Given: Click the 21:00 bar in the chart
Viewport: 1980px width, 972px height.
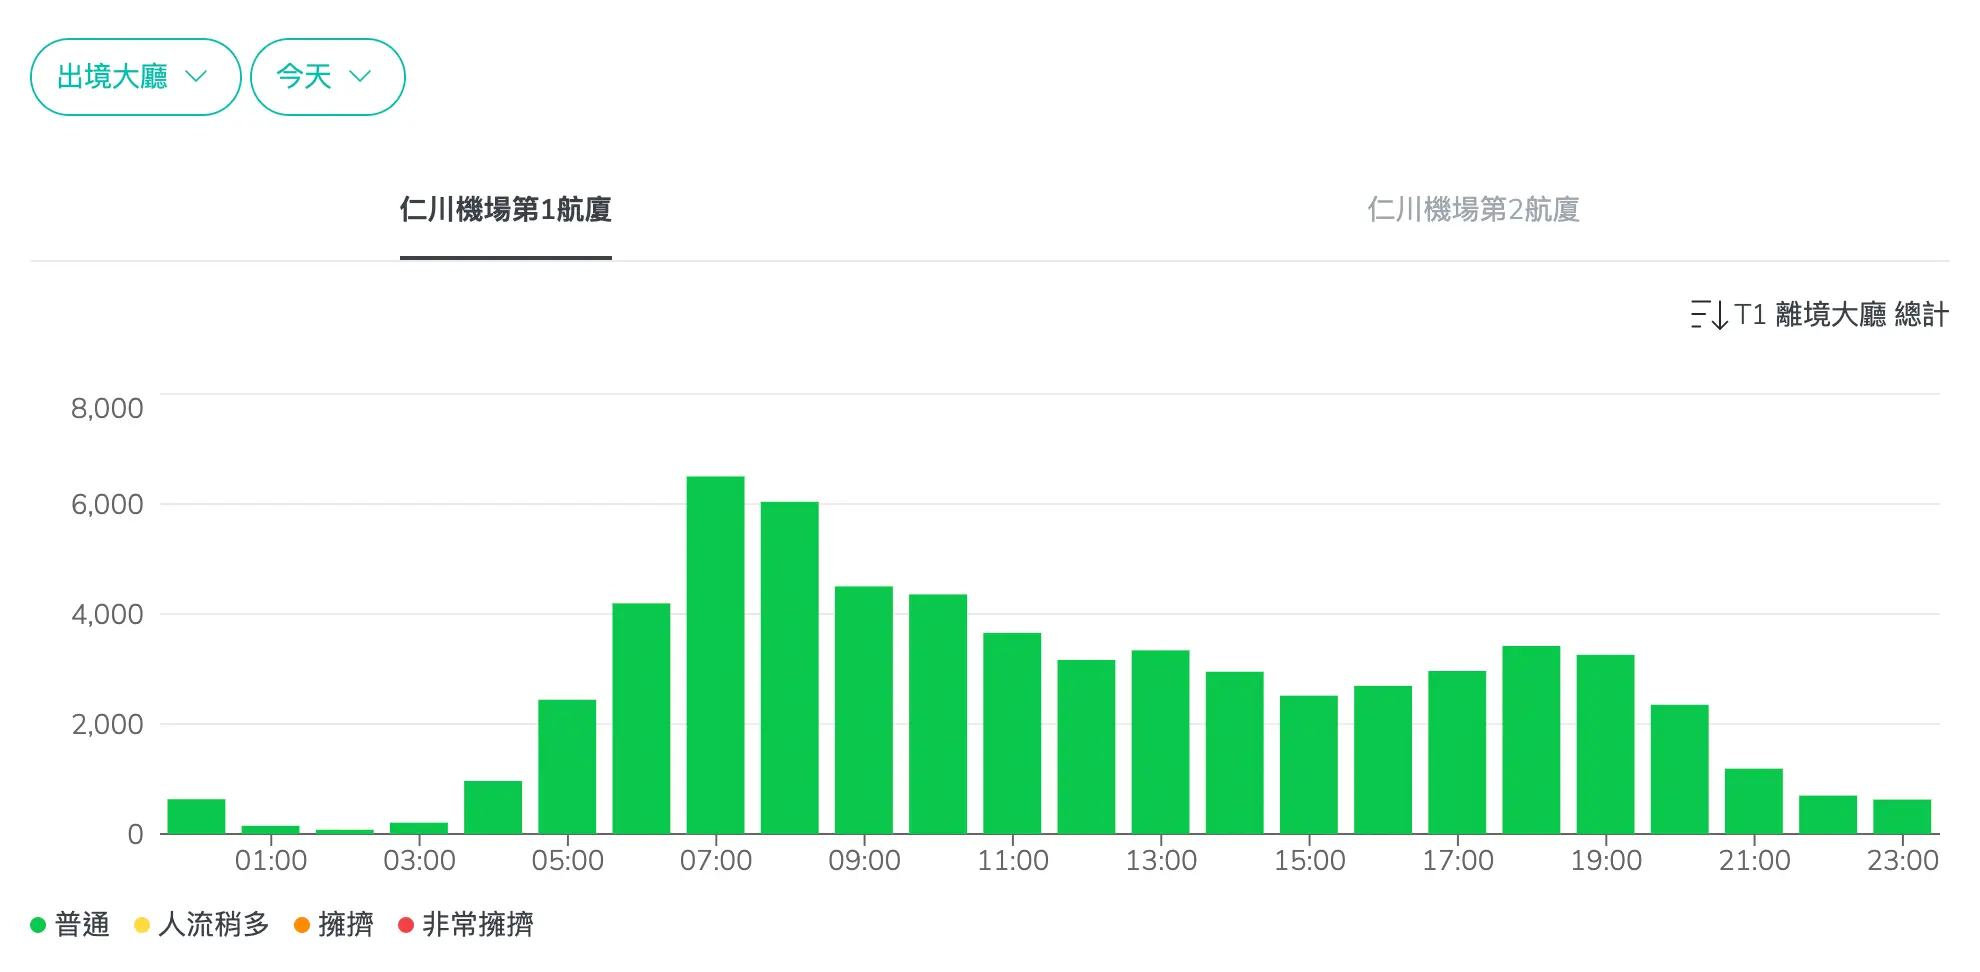Looking at the screenshot, I should click(1753, 801).
